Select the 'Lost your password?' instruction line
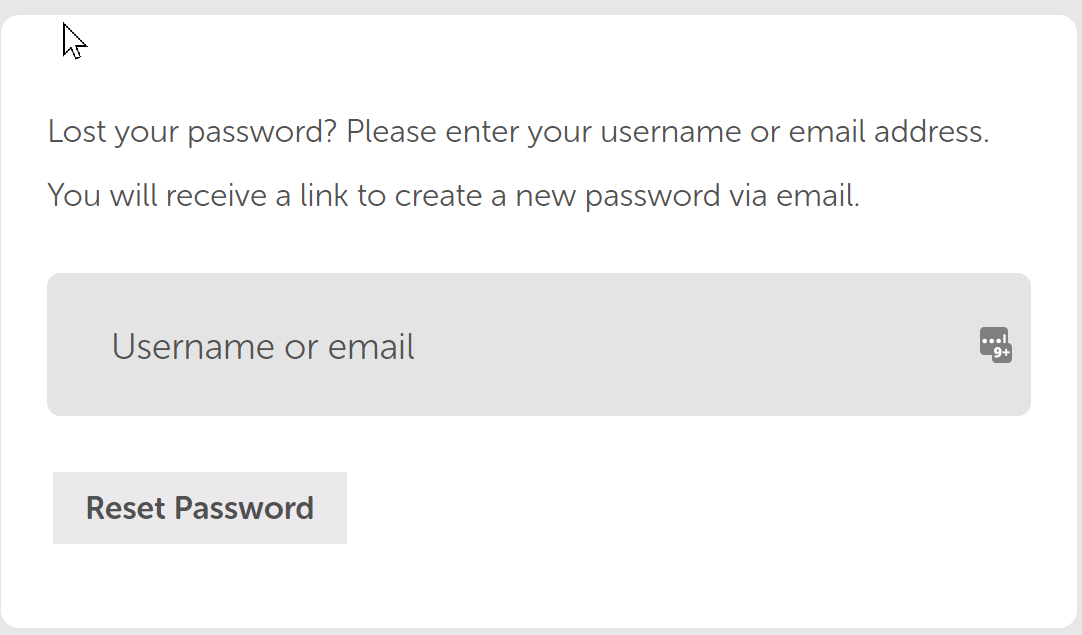The image size is (1082, 635). (x=518, y=131)
